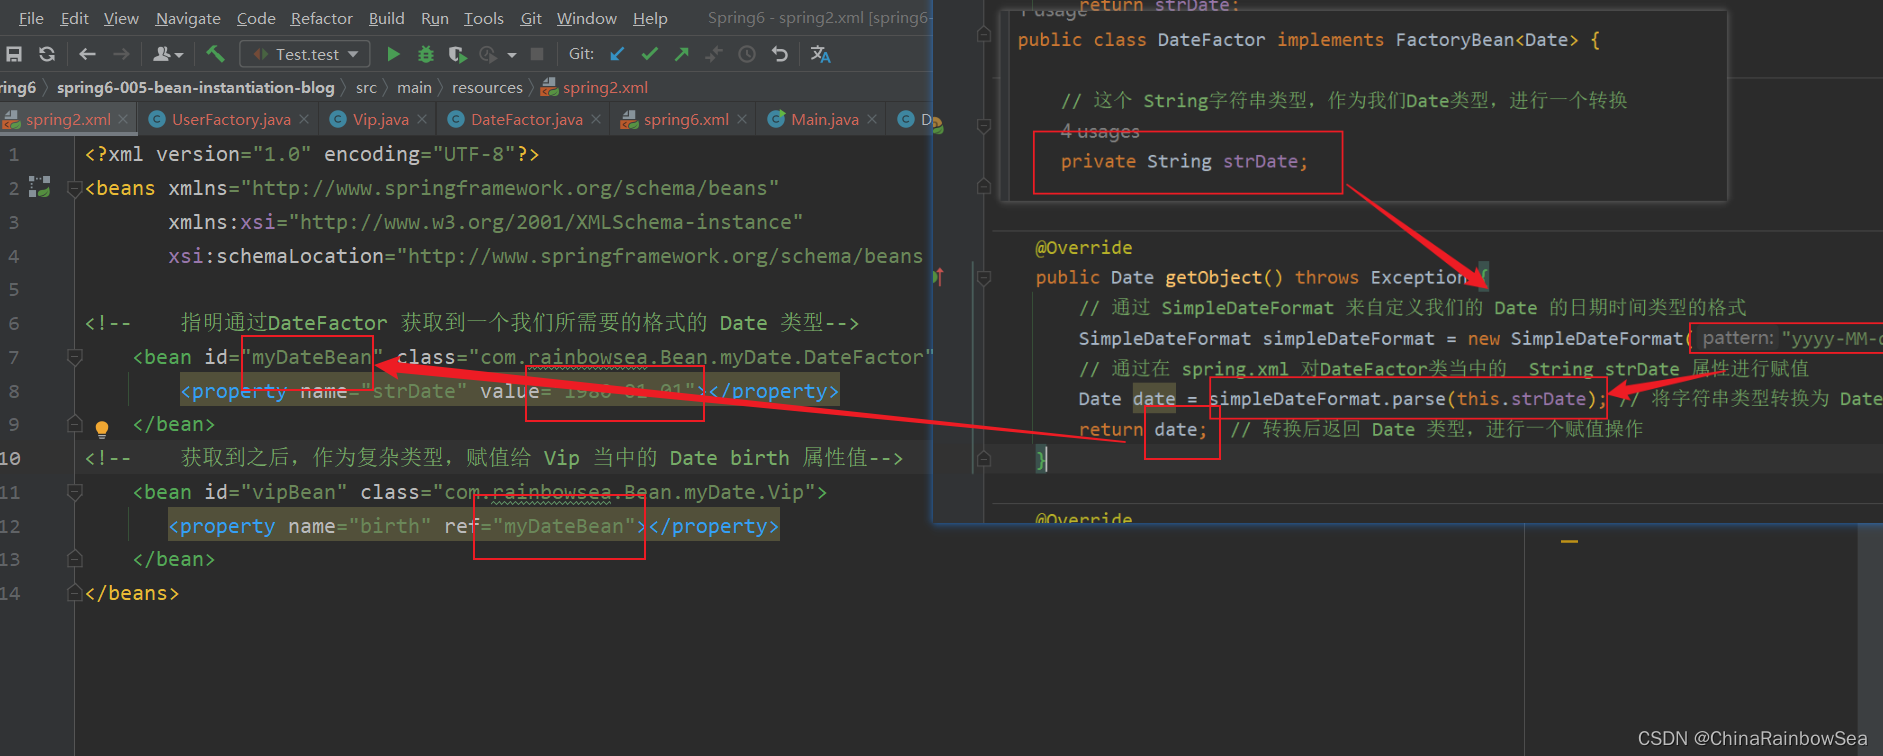Click Git Push green arrow icon
1883x756 pixels.
pyautogui.click(x=682, y=54)
